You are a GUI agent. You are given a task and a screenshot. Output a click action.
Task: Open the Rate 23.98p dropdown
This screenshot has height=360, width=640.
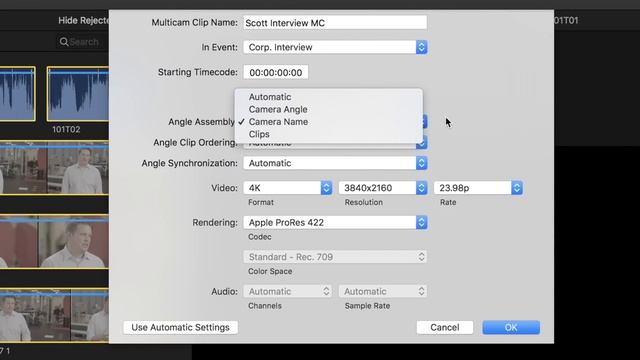pyautogui.click(x=478, y=188)
